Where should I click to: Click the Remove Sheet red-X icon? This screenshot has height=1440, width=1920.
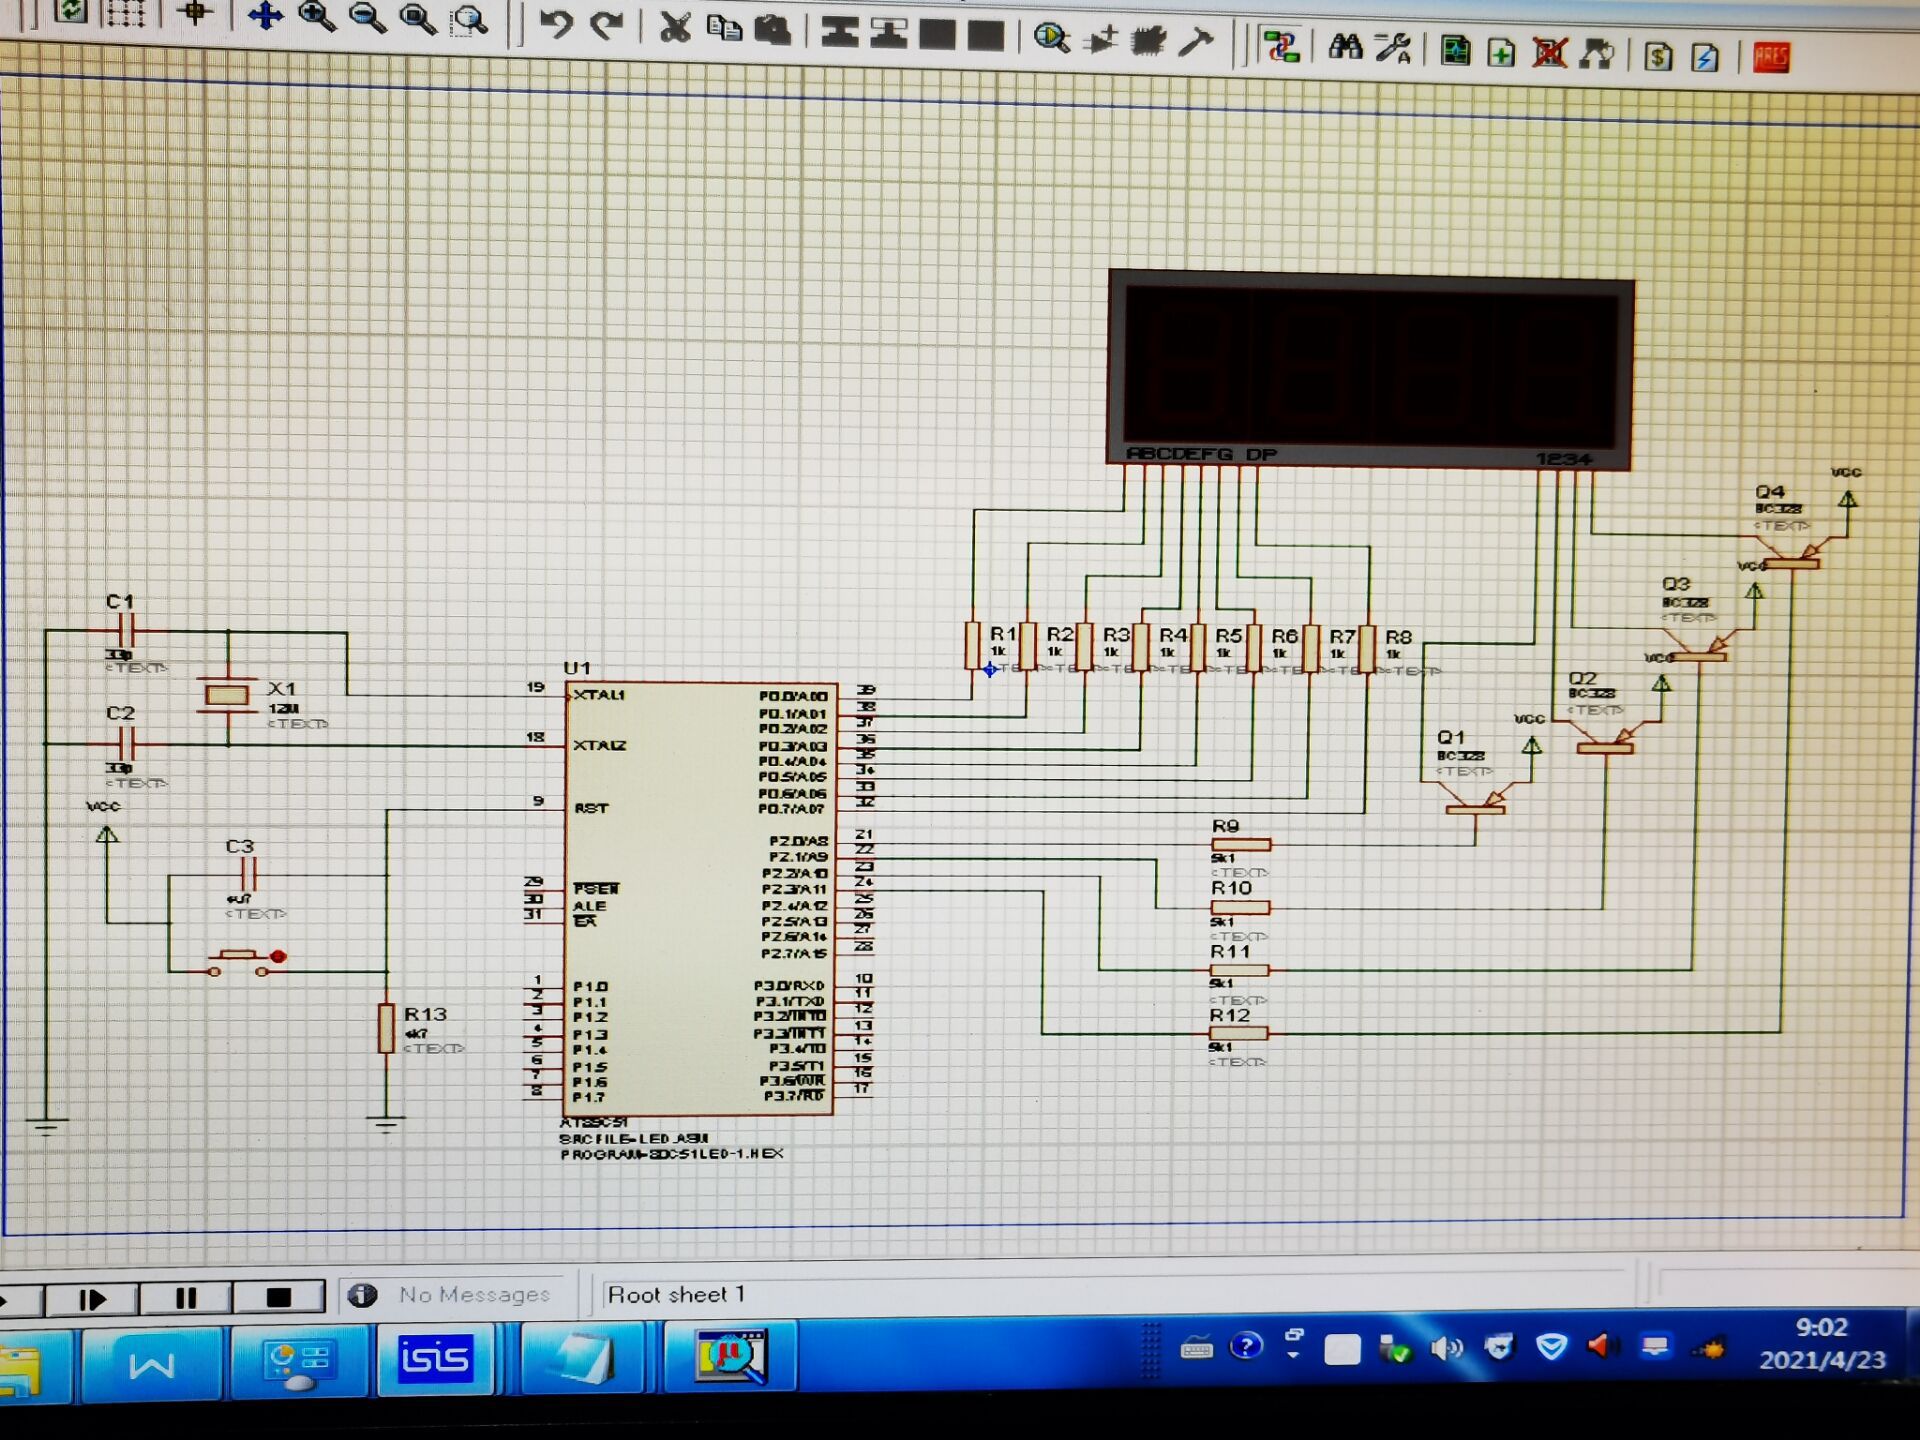(x=1549, y=52)
